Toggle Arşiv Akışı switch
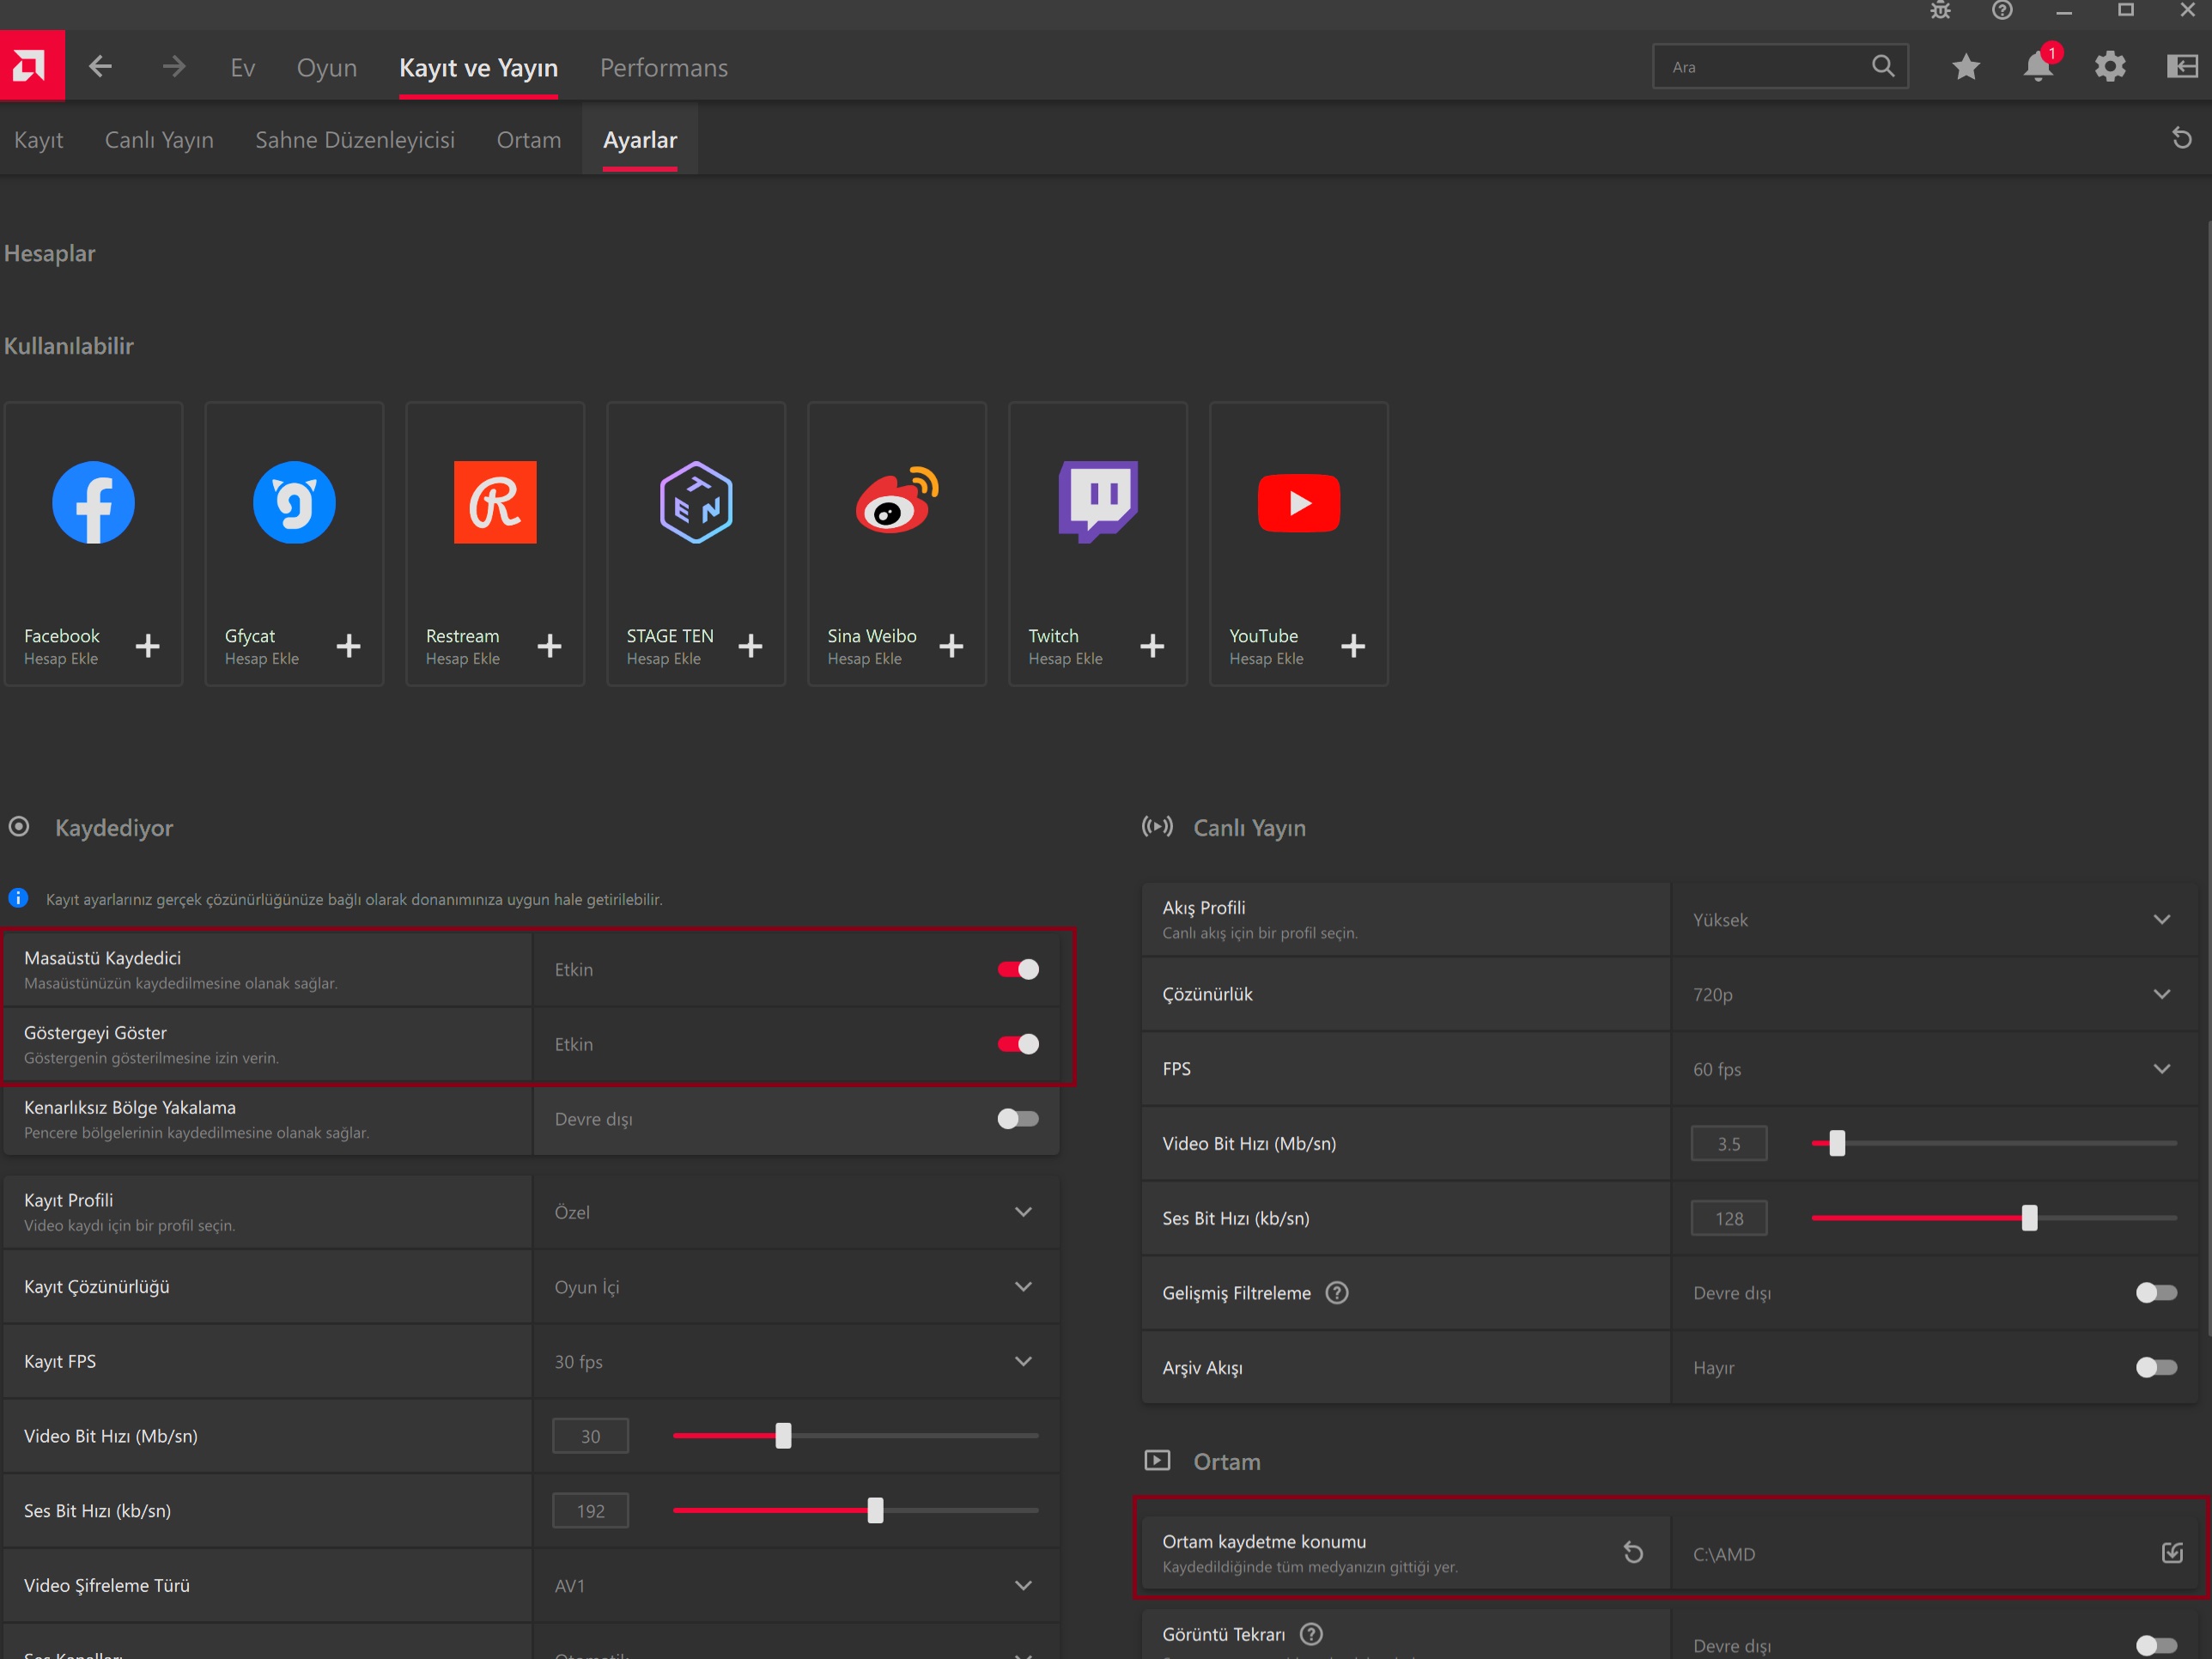Image resolution: width=2212 pixels, height=1659 pixels. [2156, 1367]
